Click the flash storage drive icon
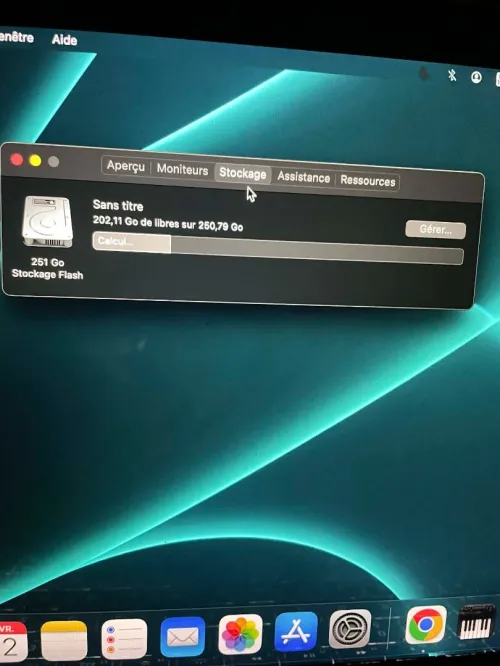This screenshot has height=666, width=500. point(48,222)
